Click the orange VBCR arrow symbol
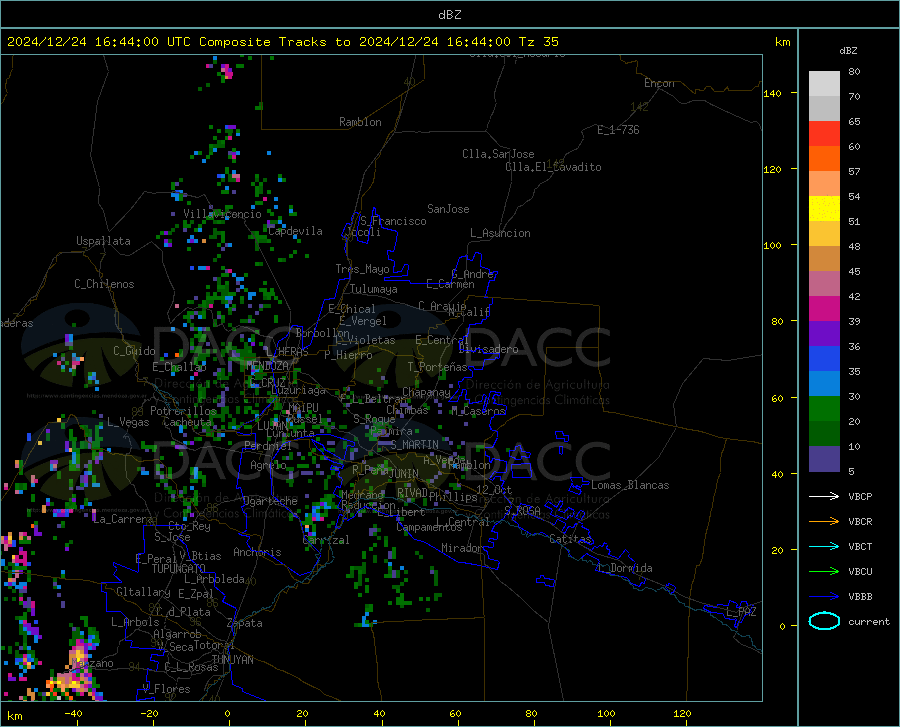The height and width of the screenshot is (727, 900). click(824, 522)
